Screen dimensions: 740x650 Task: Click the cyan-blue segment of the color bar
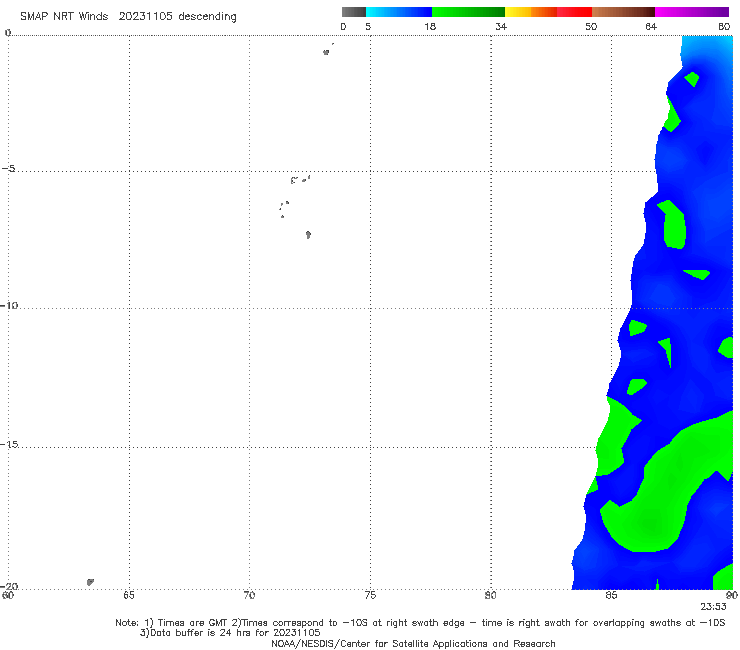pos(399,12)
